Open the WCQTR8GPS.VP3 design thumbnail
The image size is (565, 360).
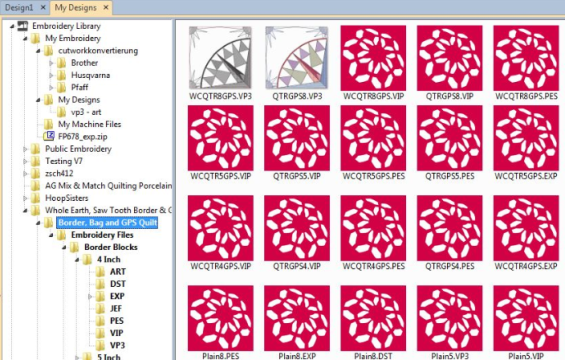coord(220,58)
